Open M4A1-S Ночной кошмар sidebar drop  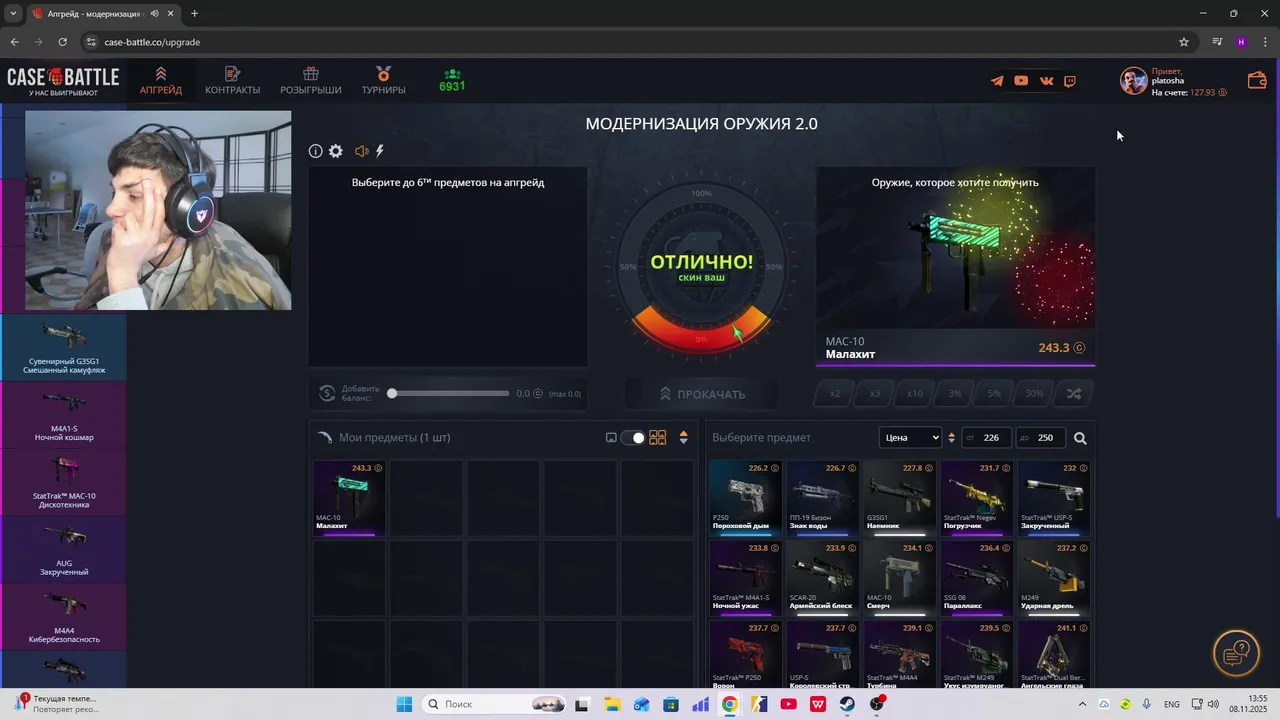click(x=64, y=415)
